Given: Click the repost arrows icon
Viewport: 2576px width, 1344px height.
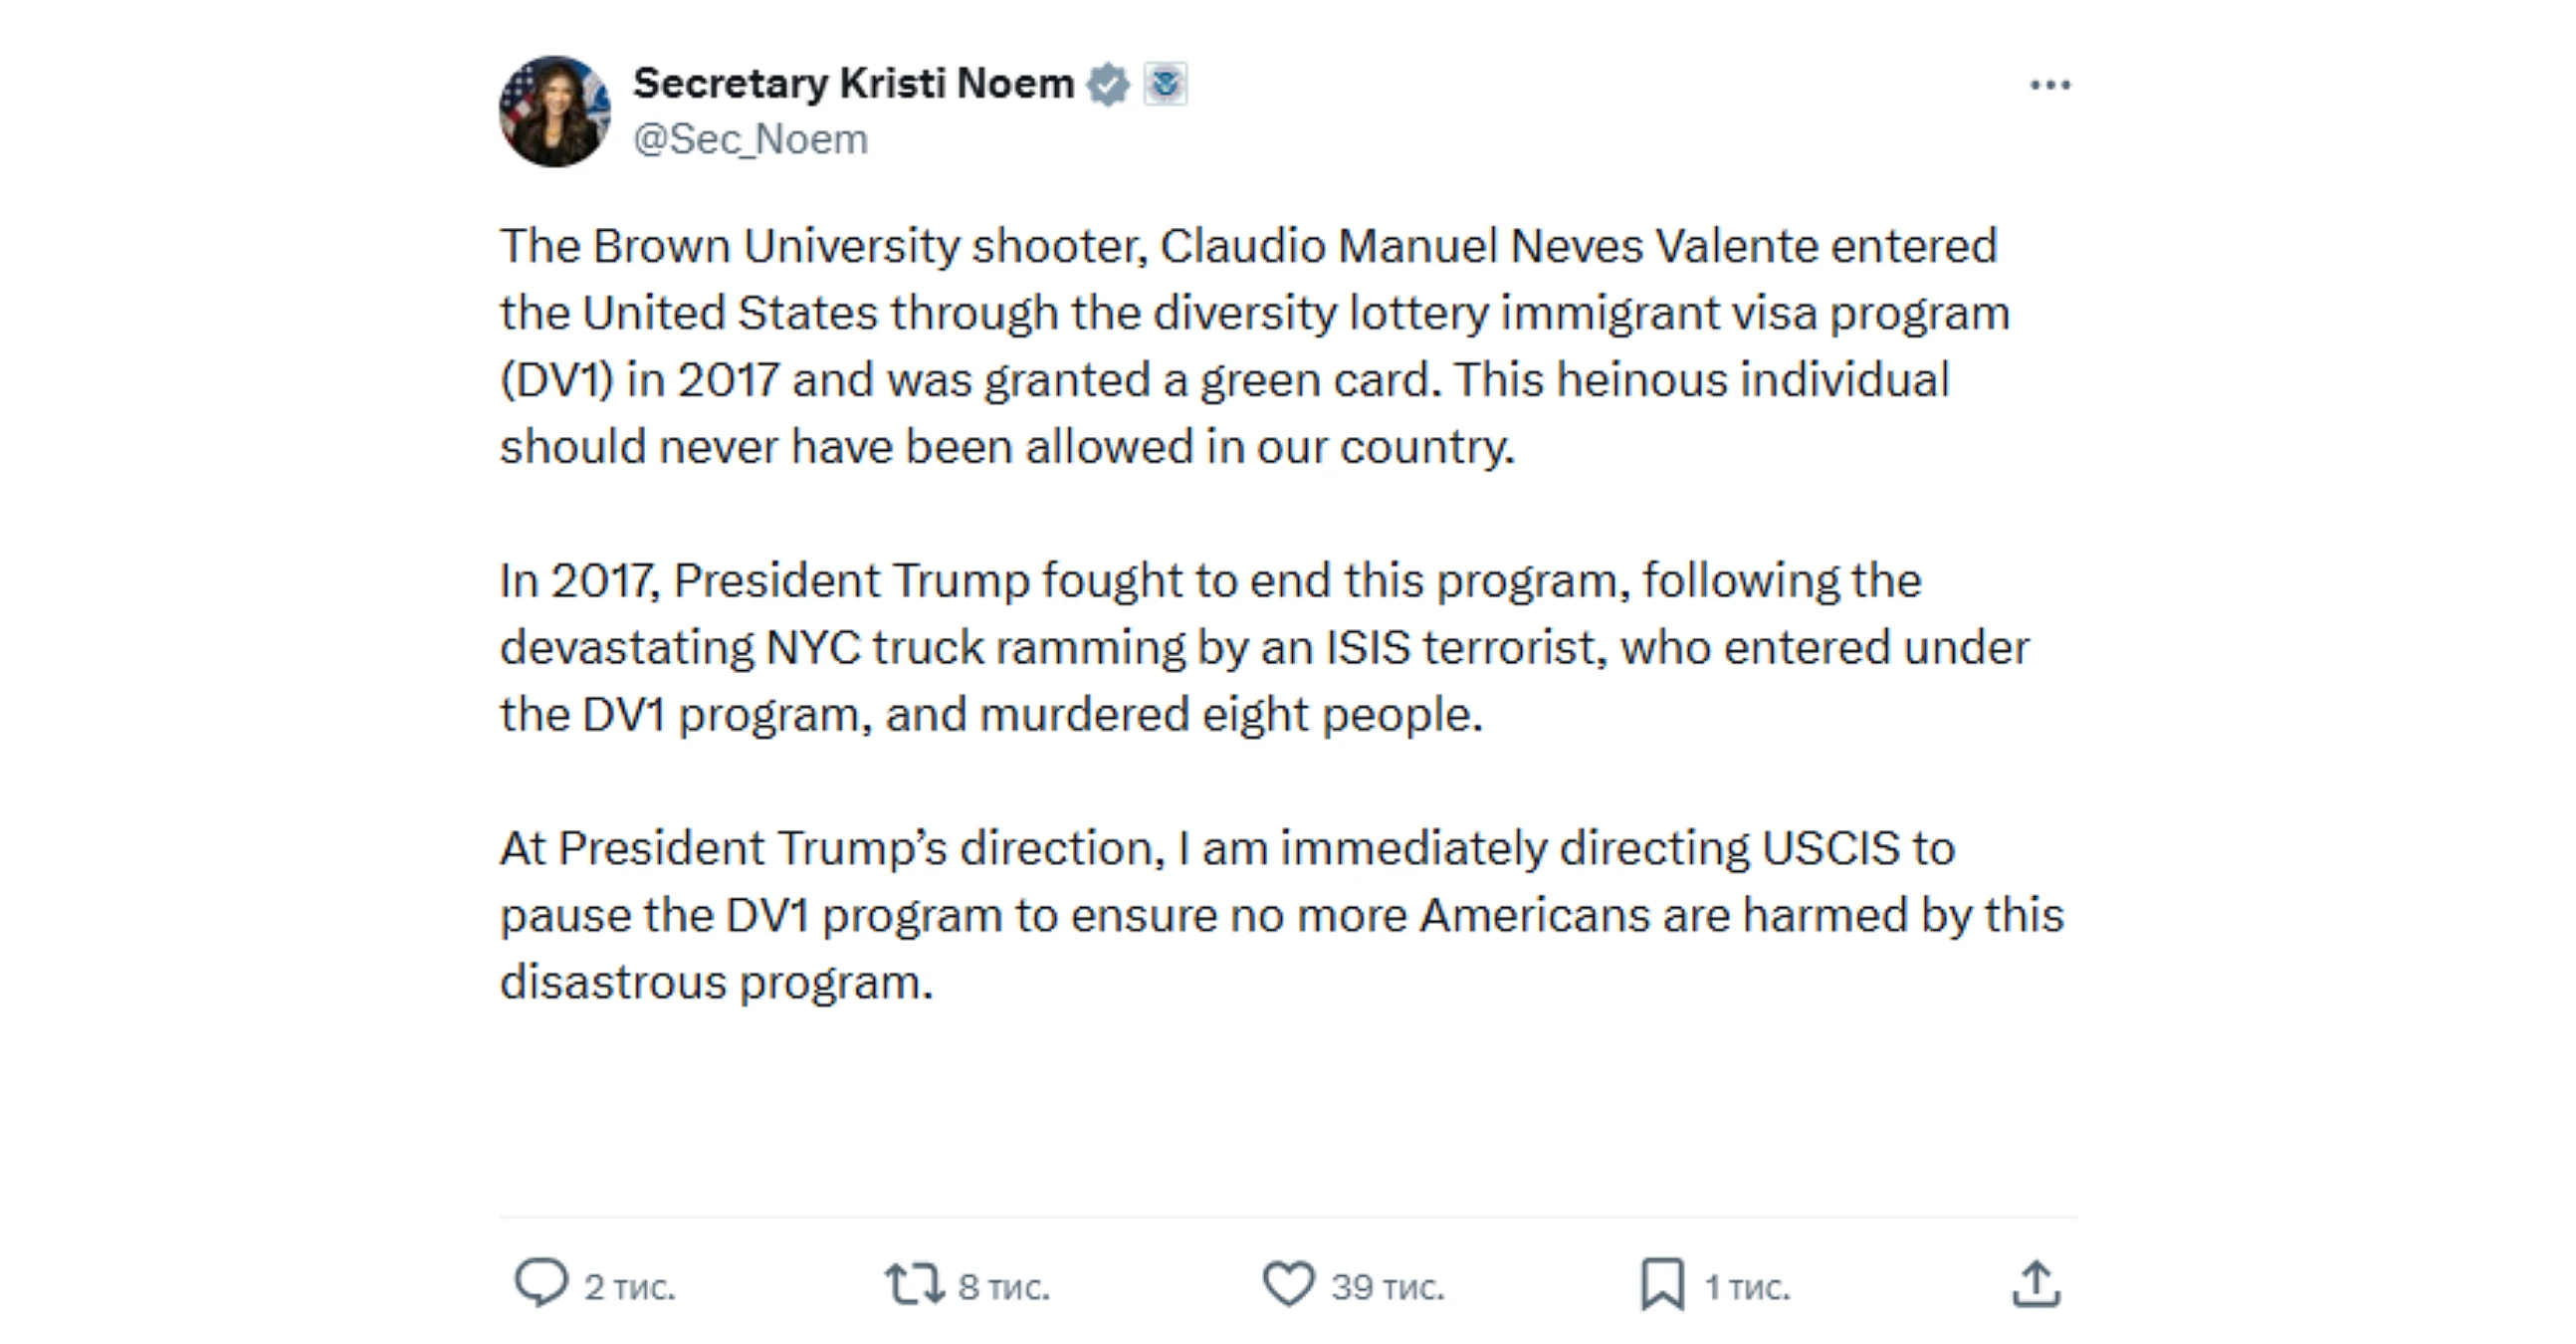Looking at the screenshot, I should point(913,1284).
